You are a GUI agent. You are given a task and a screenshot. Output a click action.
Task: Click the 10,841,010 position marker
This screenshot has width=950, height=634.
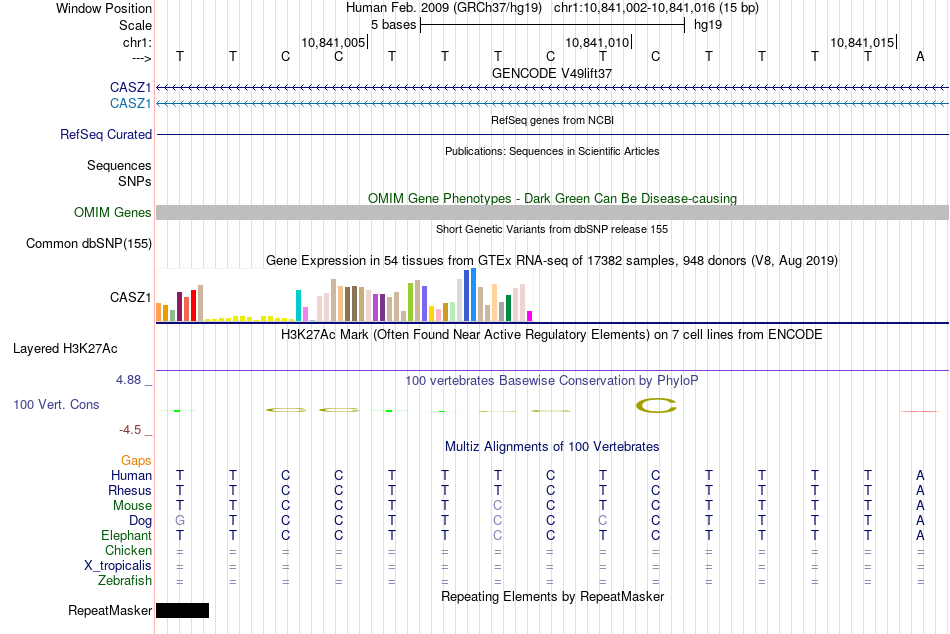597,42
